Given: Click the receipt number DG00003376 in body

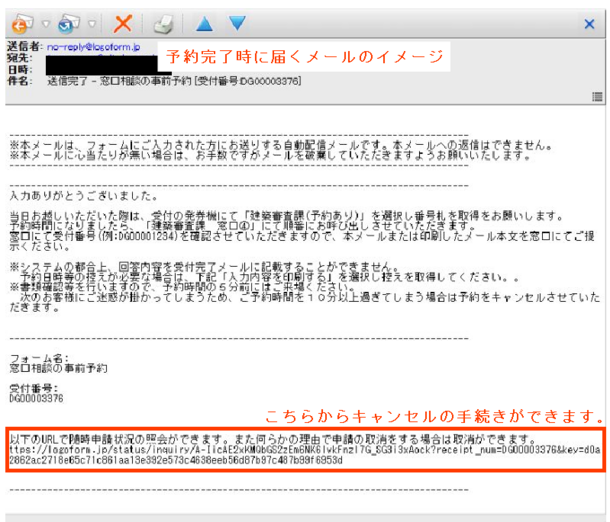Looking at the screenshot, I should 36,398.
